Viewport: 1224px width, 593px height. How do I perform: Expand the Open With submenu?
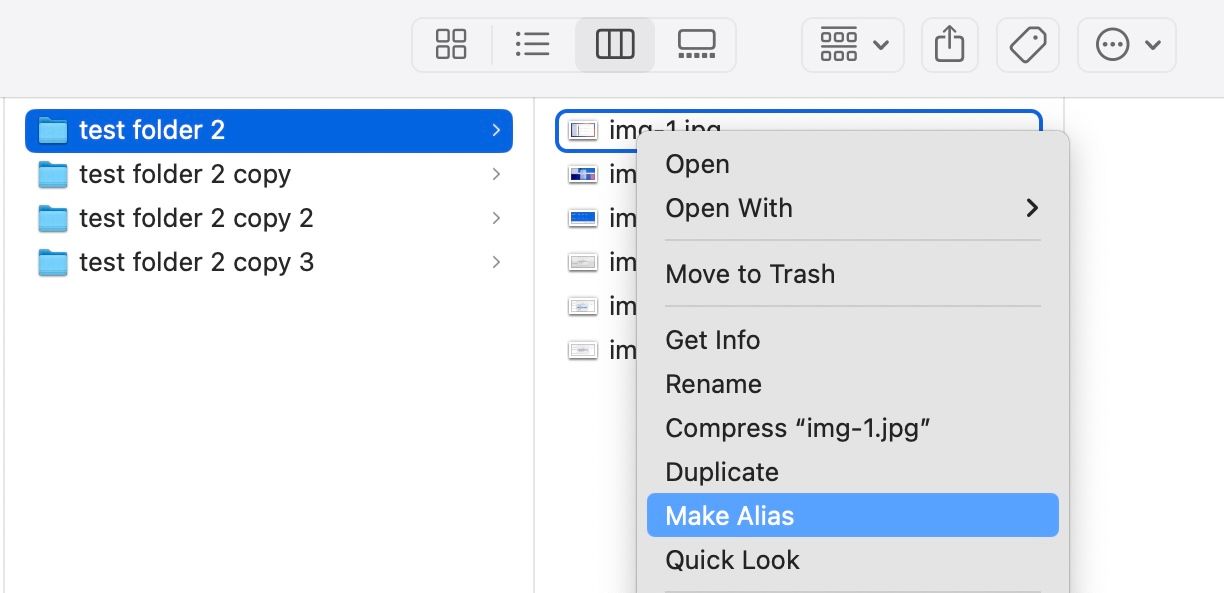click(x=852, y=208)
